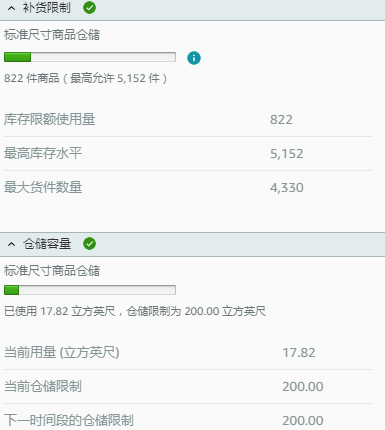Select the 最高库存水平 row label
This screenshot has width=385, height=430.
(43, 153)
